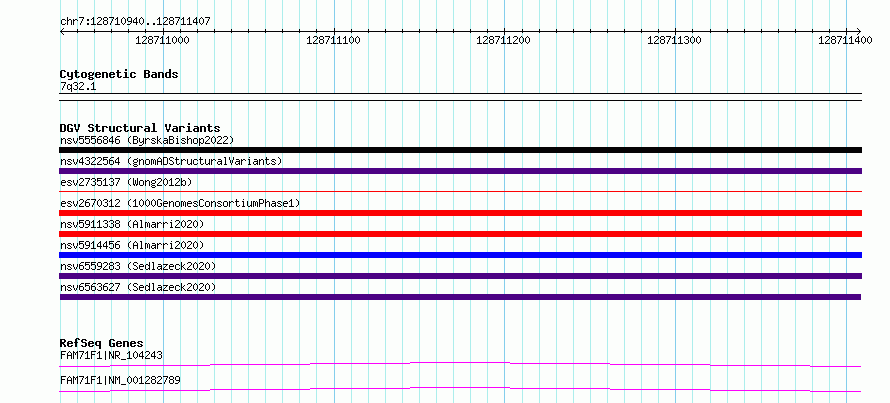Open esv2670312 (1000GenomesConsortiumPhase1) label
890x403 pixels.
(x=180, y=203)
